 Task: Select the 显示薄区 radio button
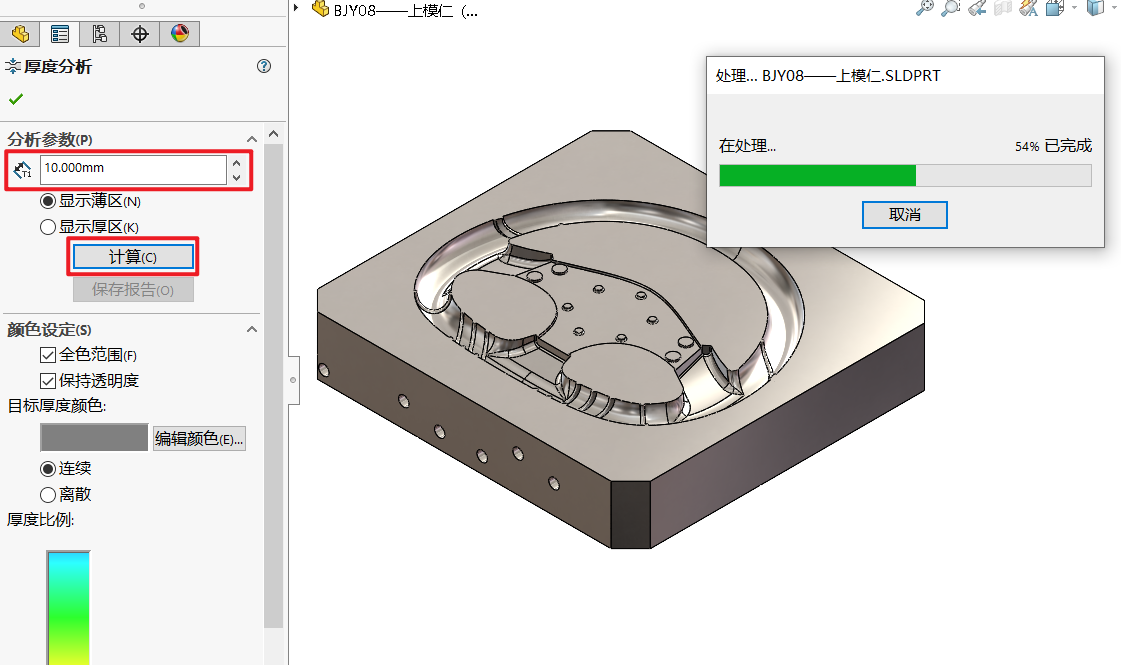[x=48, y=201]
